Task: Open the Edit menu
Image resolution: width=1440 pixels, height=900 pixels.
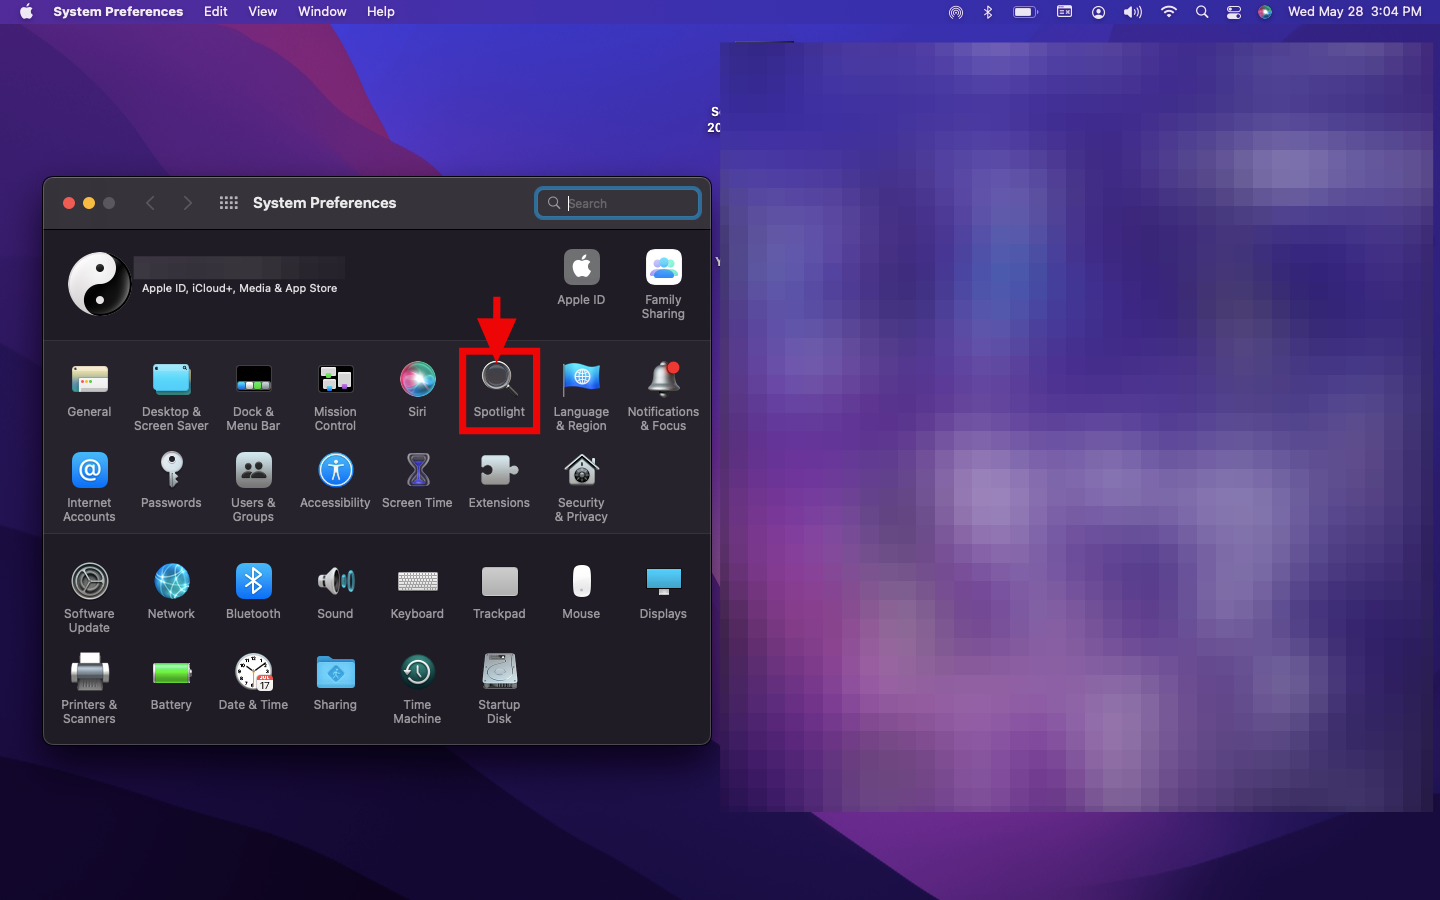Action: (x=216, y=12)
